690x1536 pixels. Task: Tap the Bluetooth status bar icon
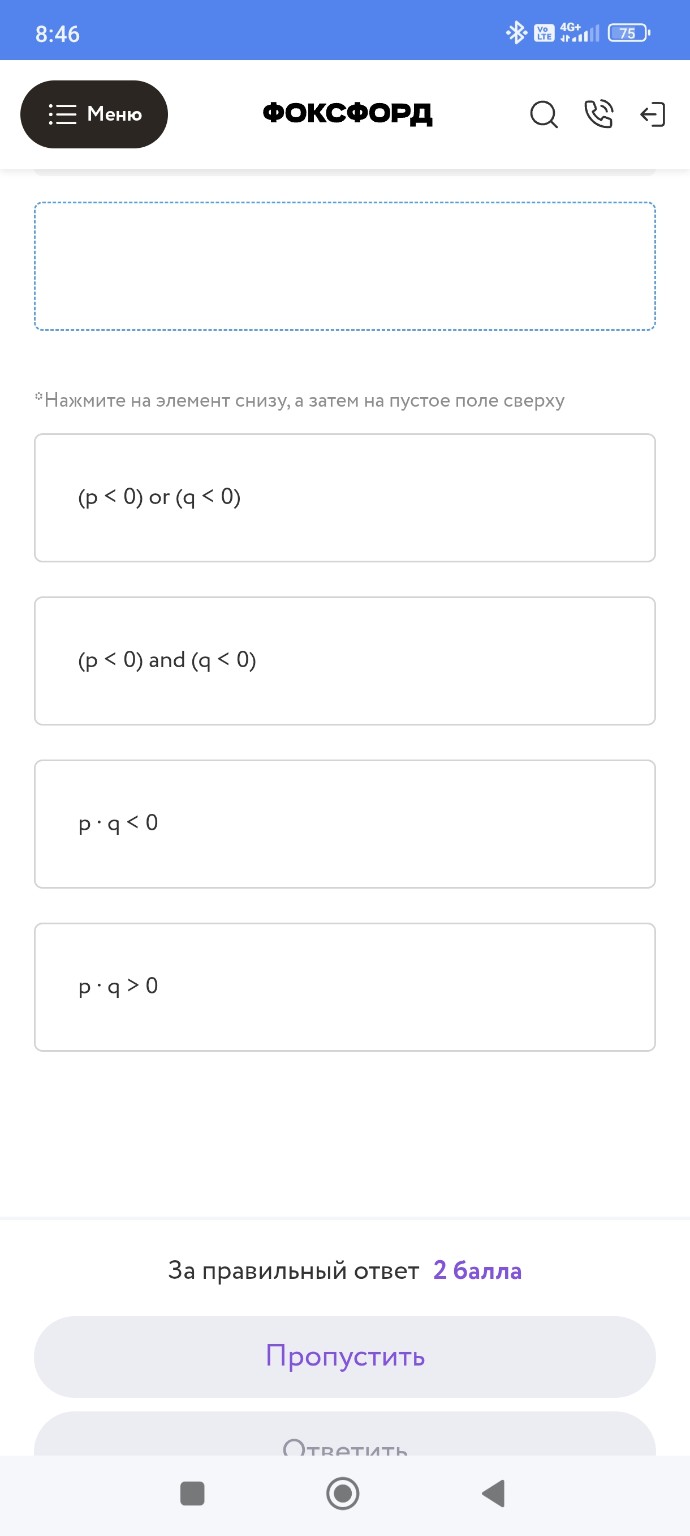516,33
